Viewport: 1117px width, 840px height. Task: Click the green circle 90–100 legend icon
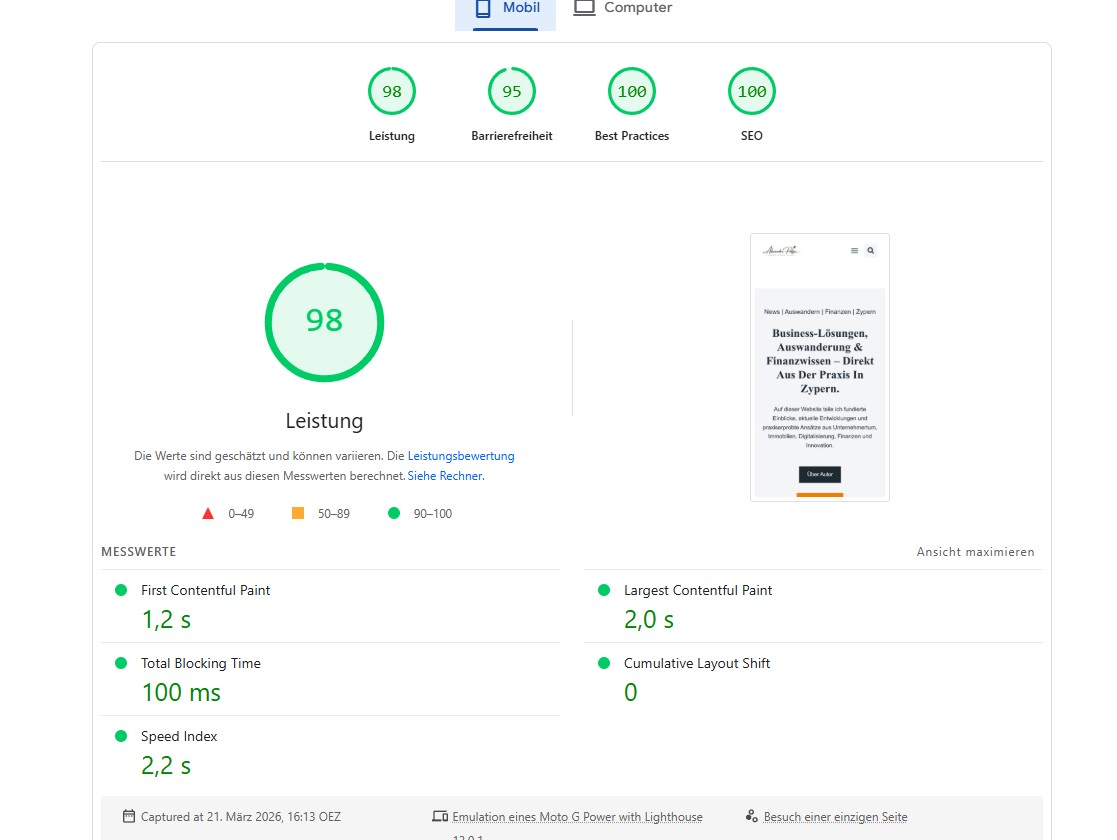(394, 514)
